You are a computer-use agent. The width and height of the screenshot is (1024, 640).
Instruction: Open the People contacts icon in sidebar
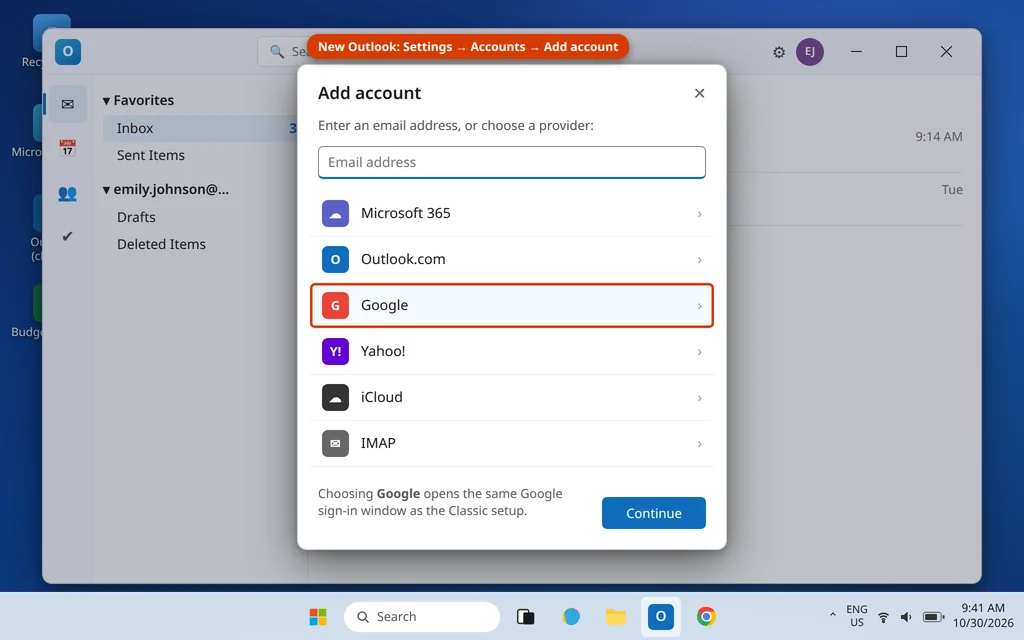(67, 193)
